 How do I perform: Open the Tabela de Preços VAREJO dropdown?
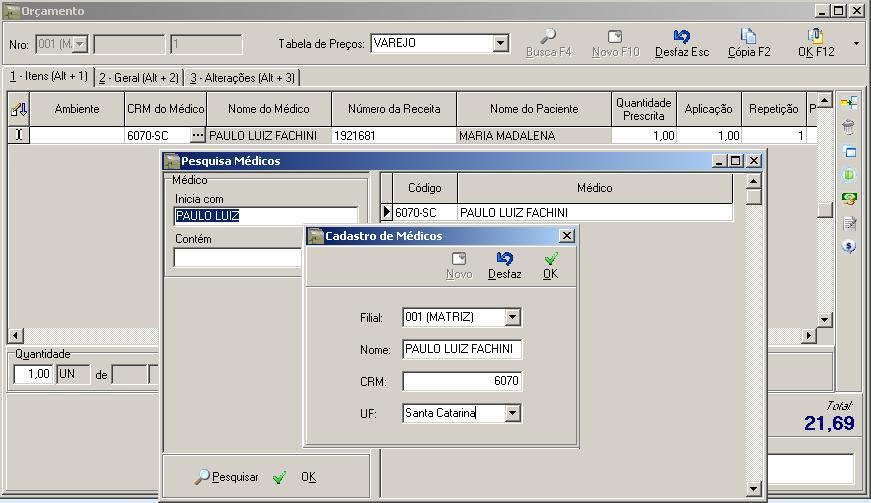tap(500, 43)
